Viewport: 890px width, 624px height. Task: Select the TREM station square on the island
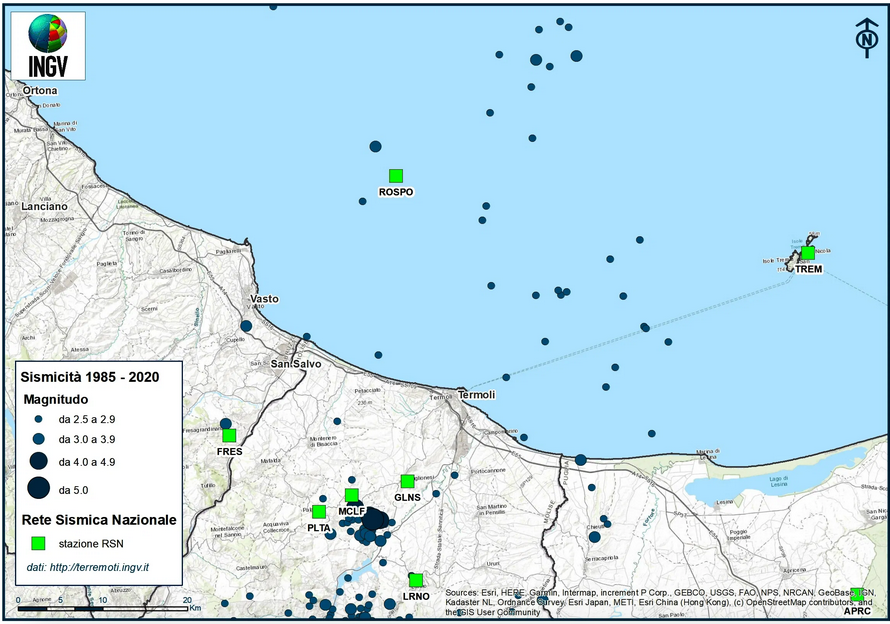pos(807,253)
